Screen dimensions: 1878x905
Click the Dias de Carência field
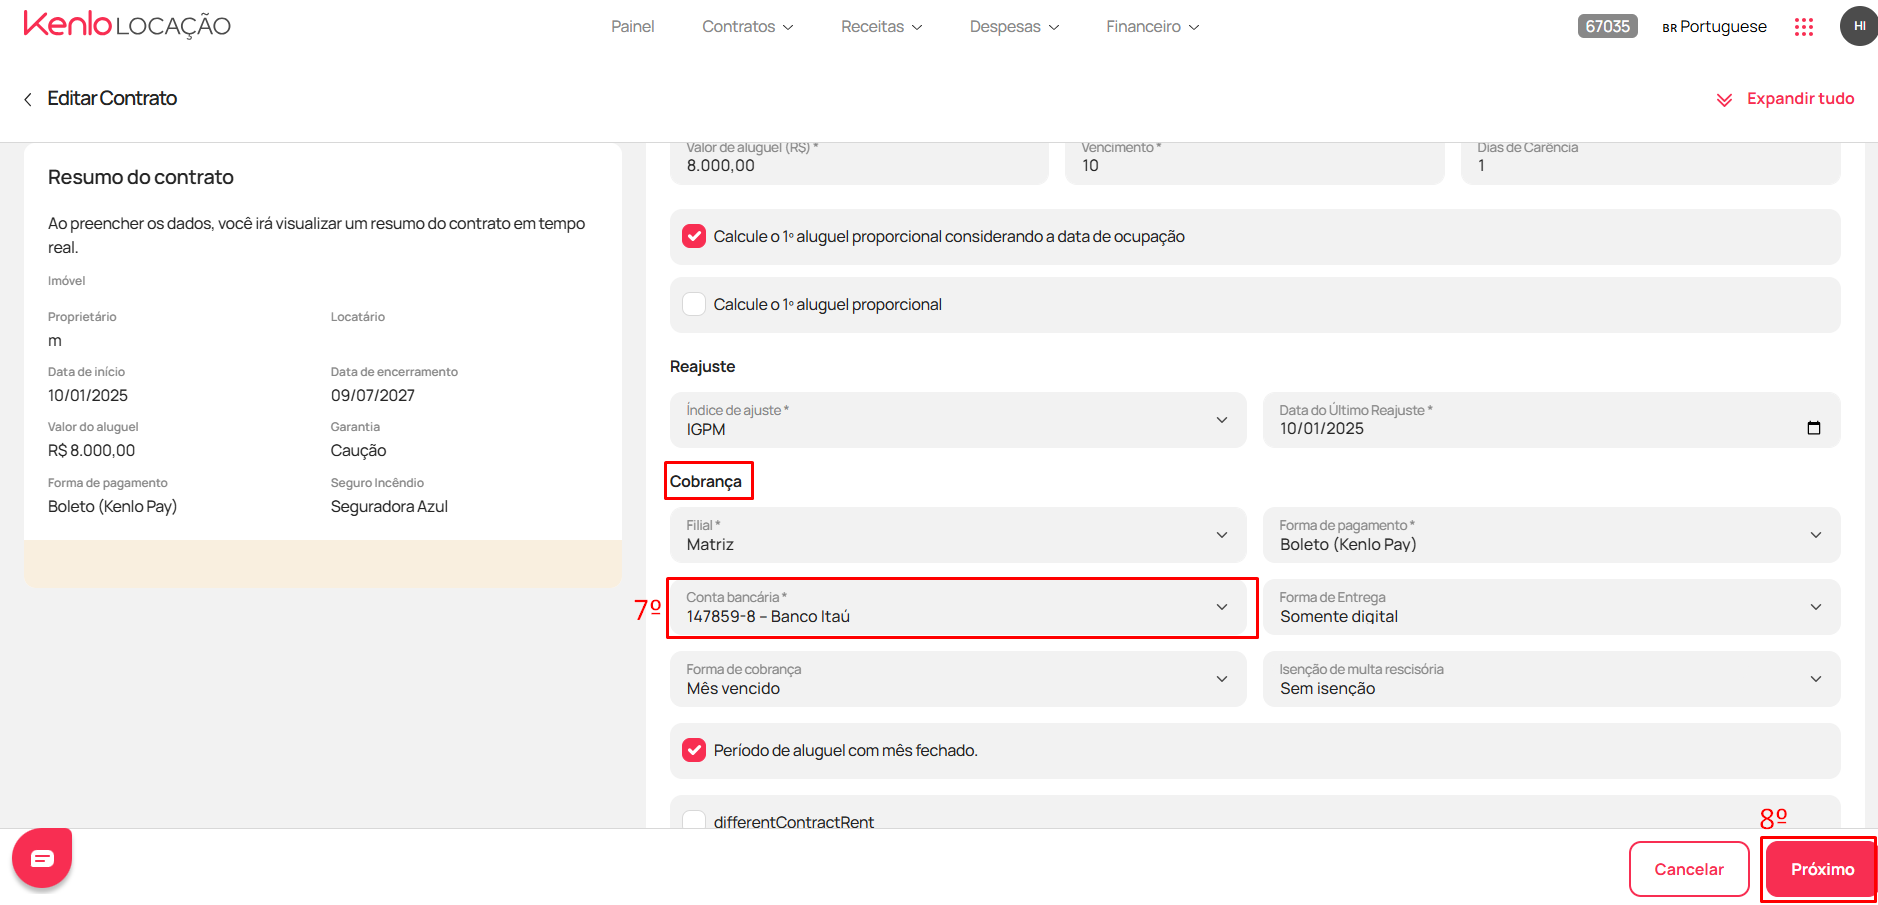(x=1650, y=163)
